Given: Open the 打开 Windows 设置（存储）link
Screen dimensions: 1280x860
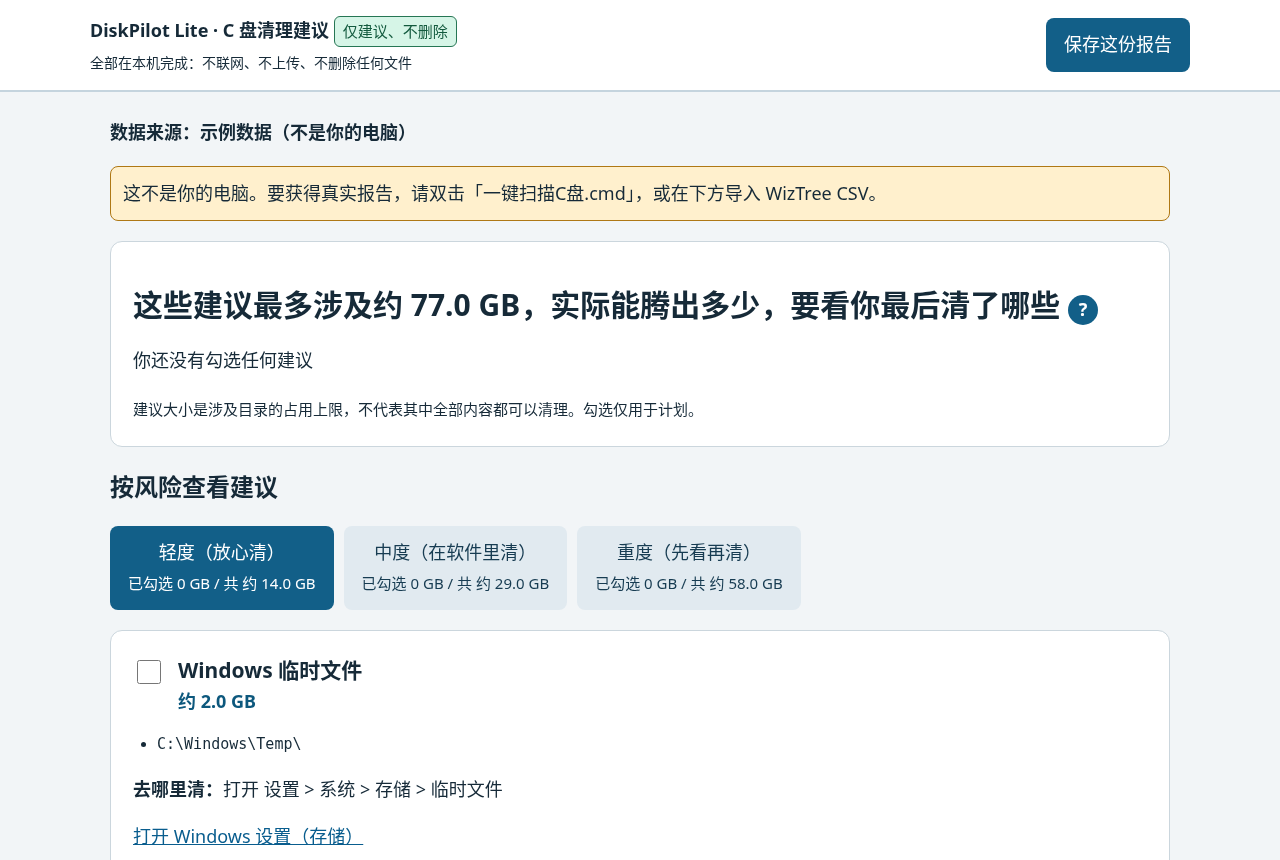Looking at the screenshot, I should click(248, 836).
